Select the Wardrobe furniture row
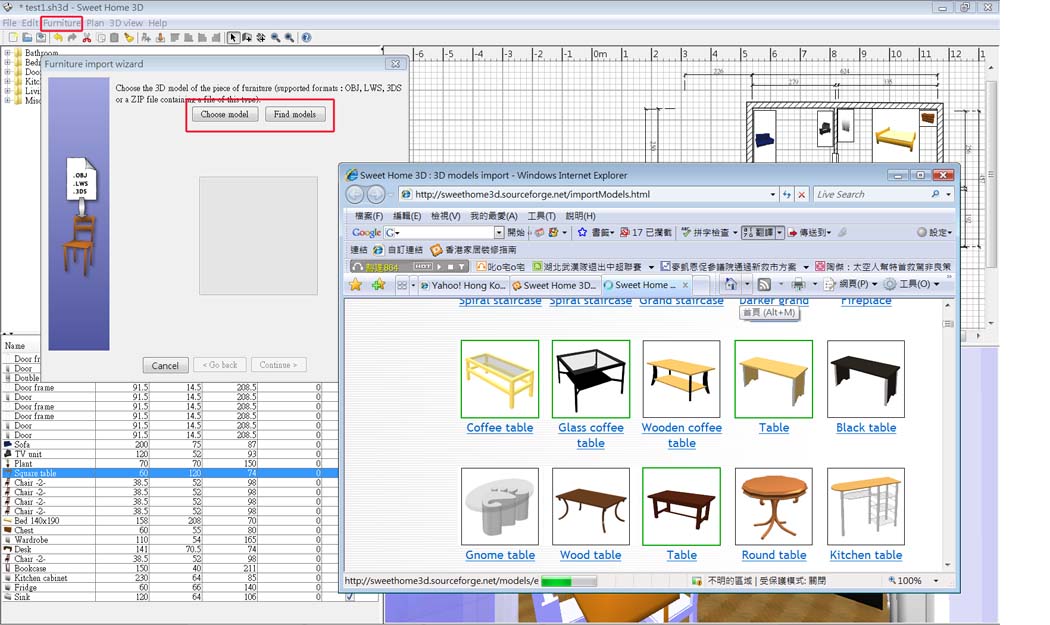Viewport: 1050px width, 625px height. 169,539
